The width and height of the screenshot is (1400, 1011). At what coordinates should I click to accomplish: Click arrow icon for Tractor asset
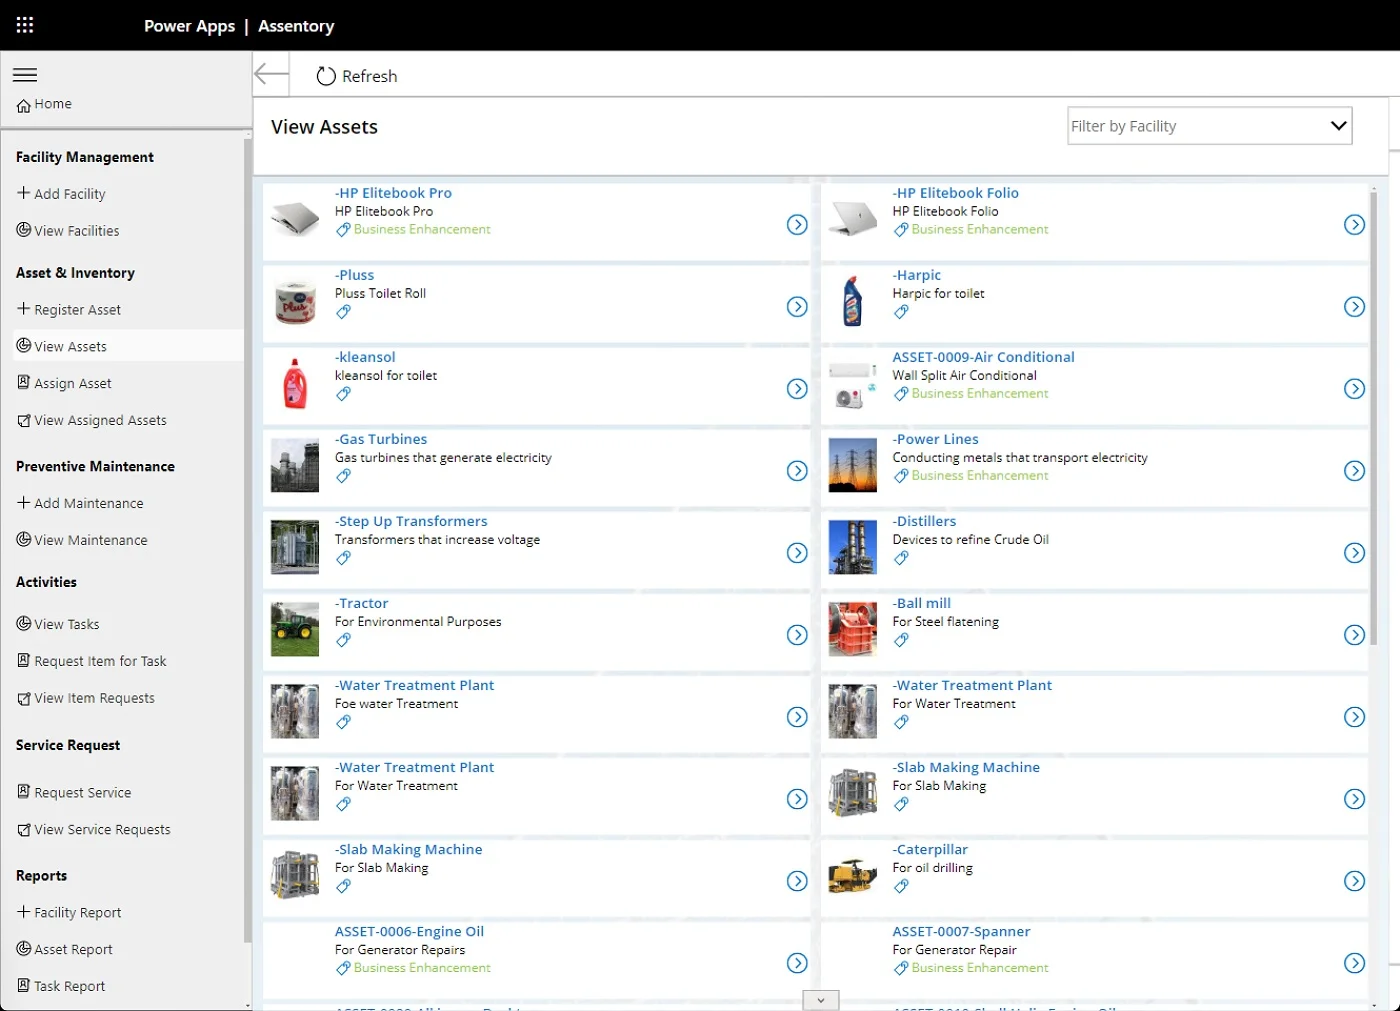click(797, 635)
